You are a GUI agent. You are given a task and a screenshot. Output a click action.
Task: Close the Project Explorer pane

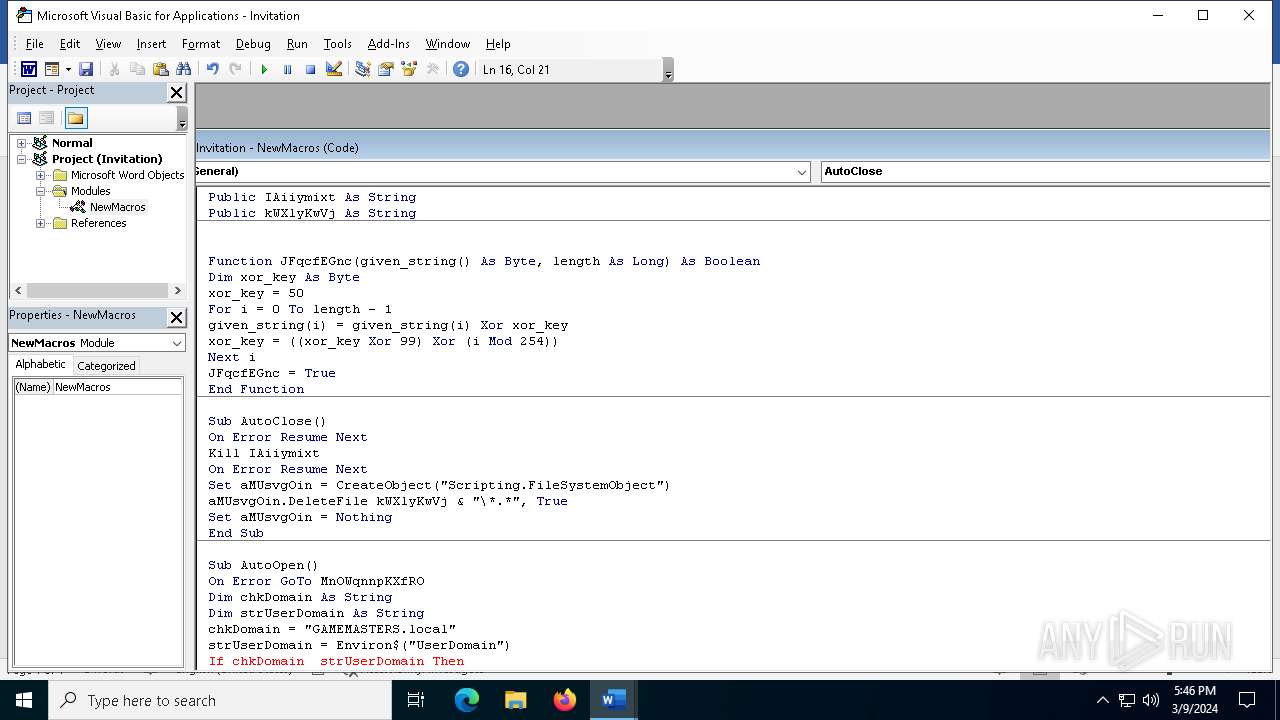coord(177,92)
